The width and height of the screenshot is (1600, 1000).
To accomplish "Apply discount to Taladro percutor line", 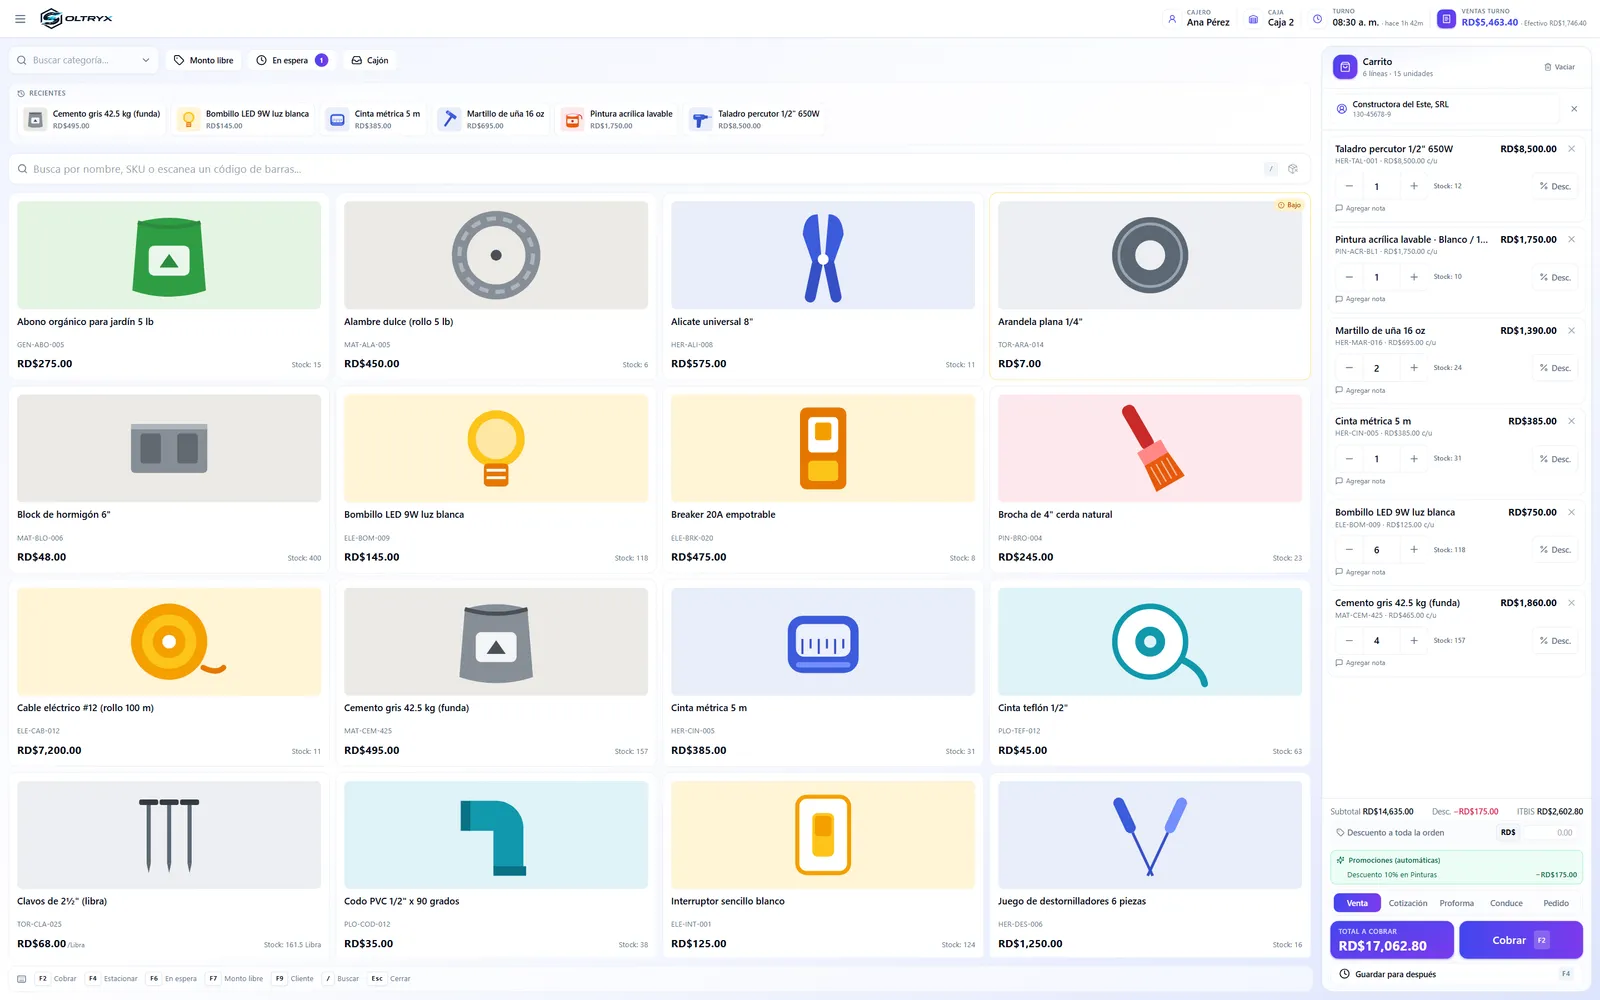I will coord(1555,186).
